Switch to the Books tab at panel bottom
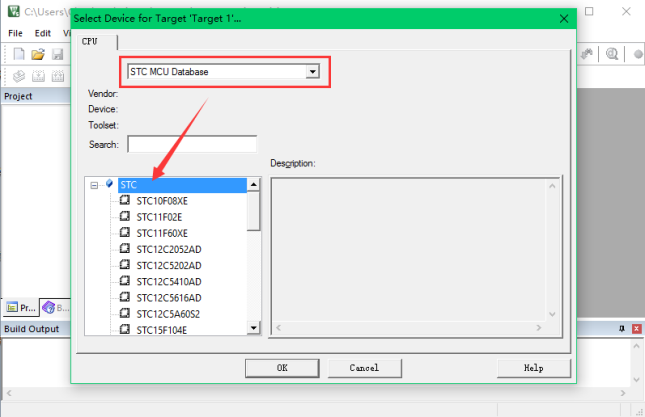The height and width of the screenshot is (417, 645). 56,307
